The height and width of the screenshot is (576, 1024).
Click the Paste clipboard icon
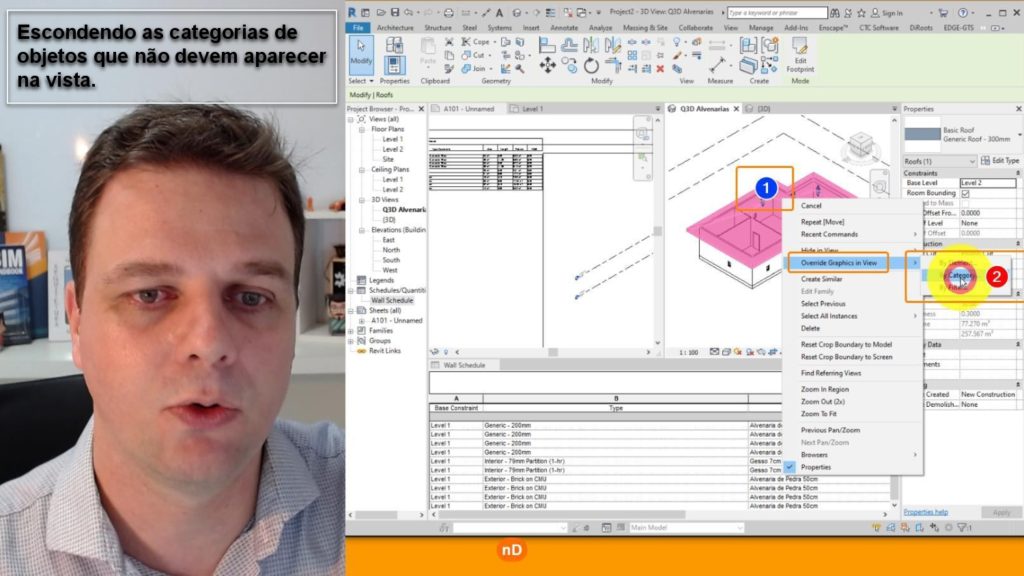(428, 50)
